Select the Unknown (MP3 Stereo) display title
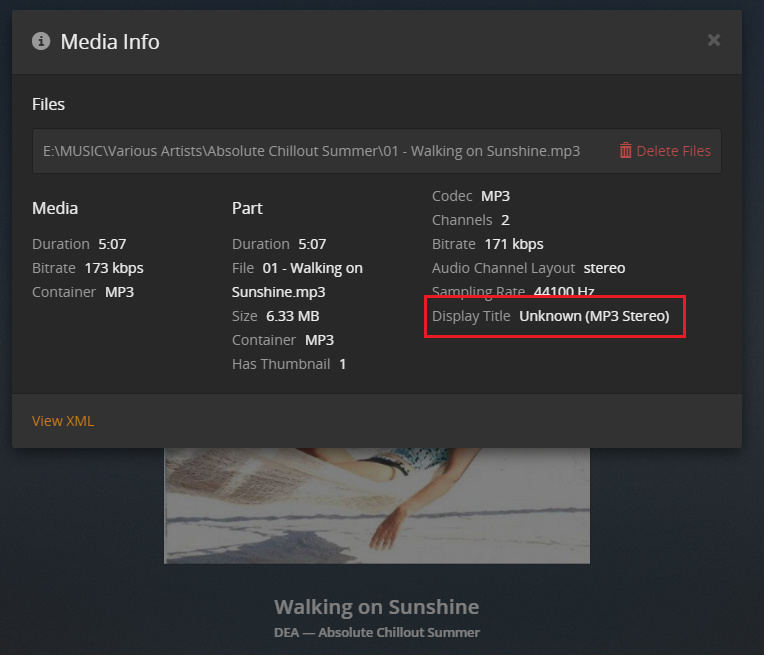 (x=594, y=316)
